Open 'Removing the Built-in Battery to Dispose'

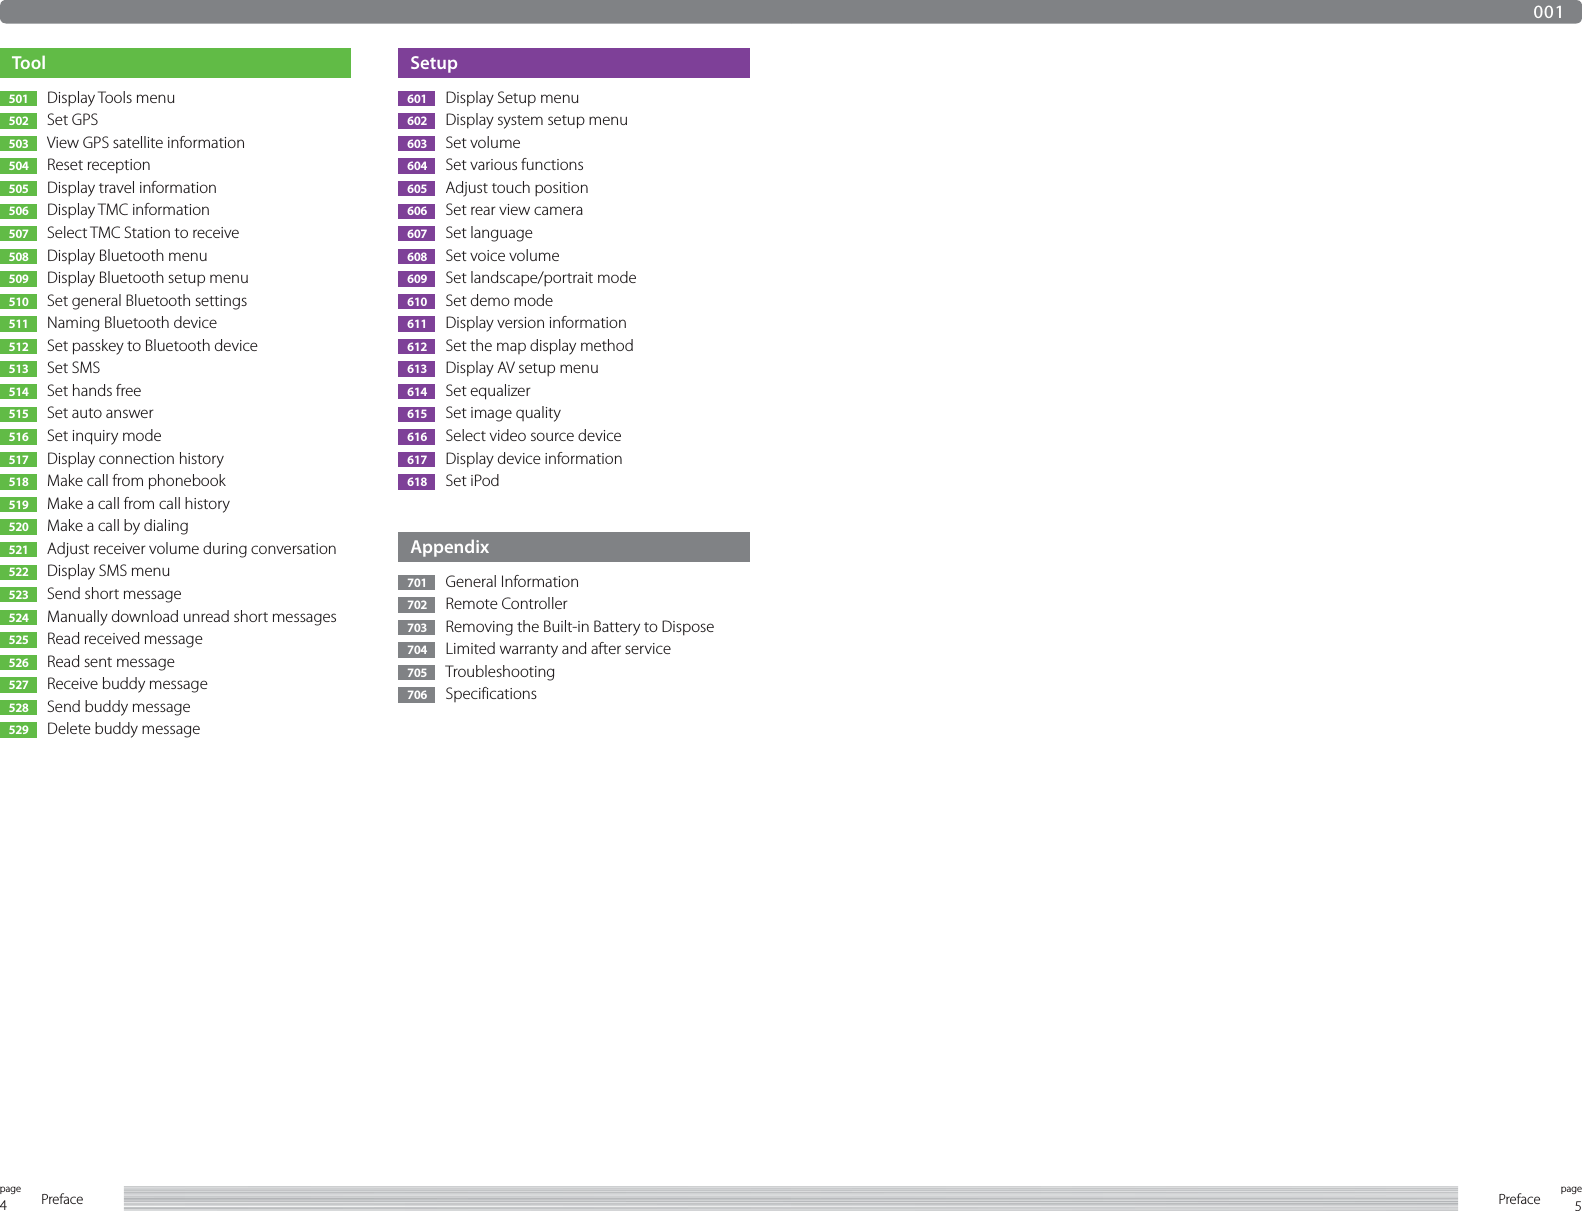[580, 627]
